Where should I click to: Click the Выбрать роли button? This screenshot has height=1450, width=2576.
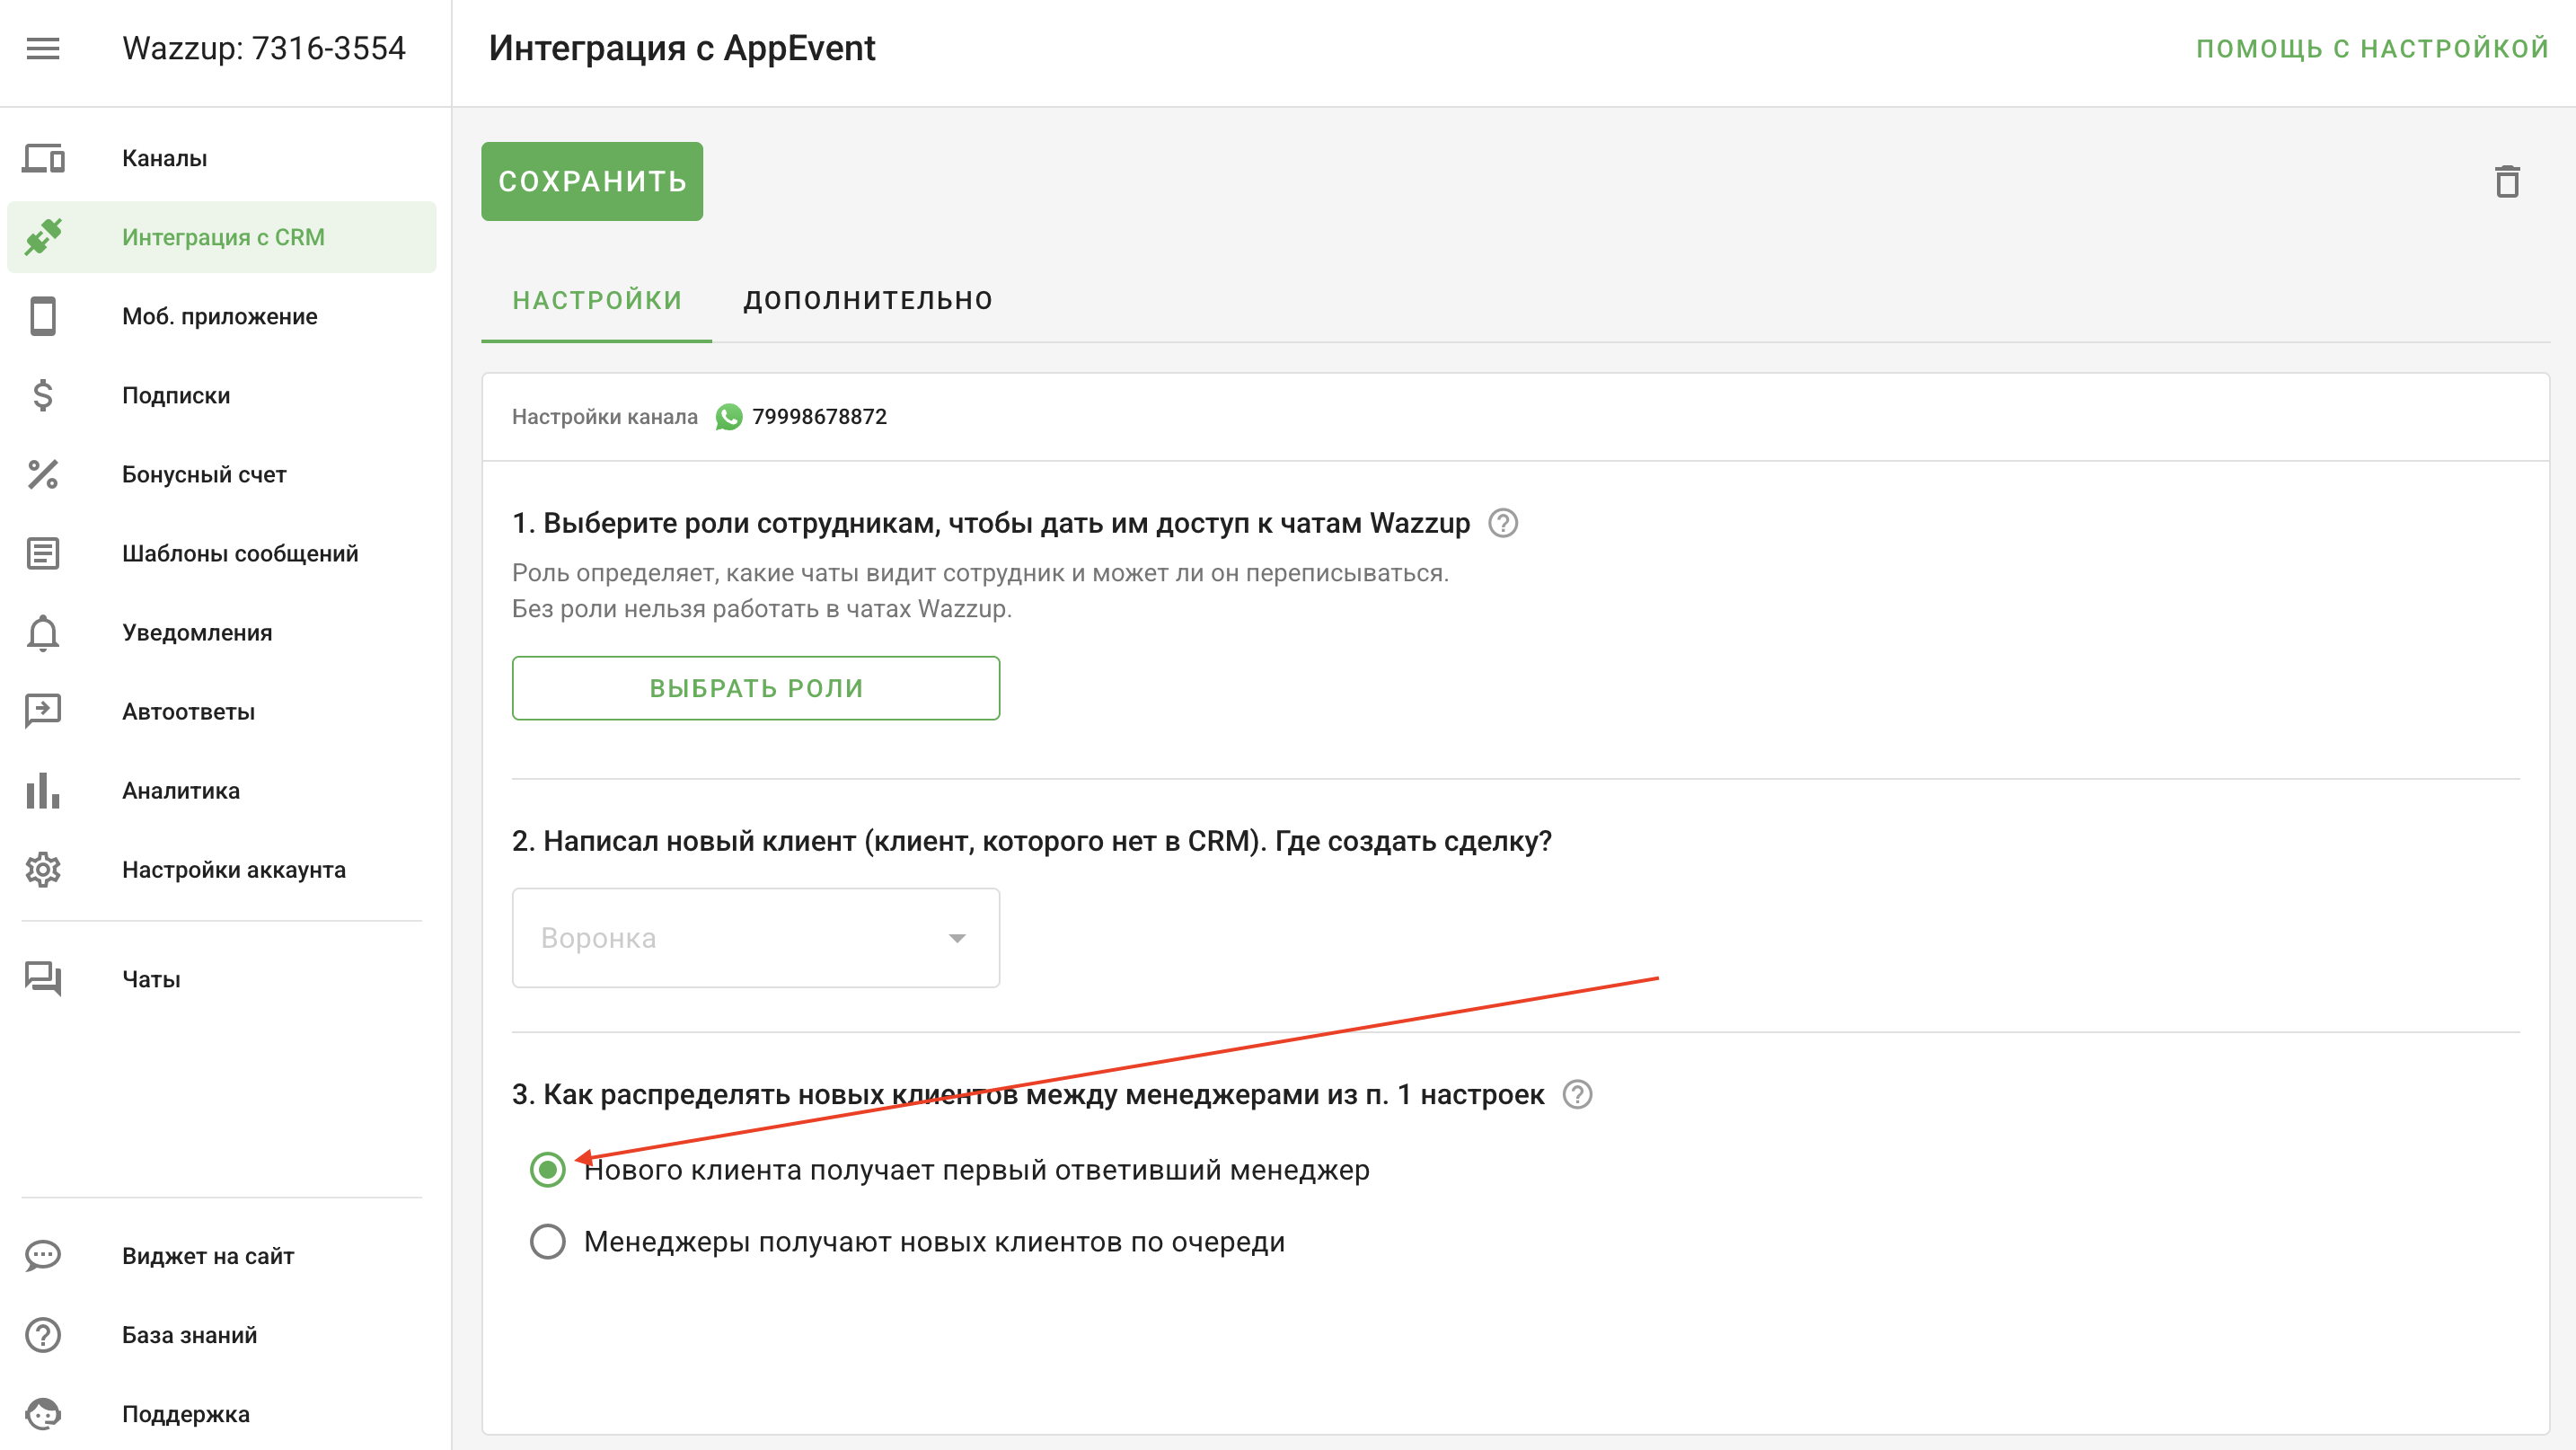tap(756, 688)
